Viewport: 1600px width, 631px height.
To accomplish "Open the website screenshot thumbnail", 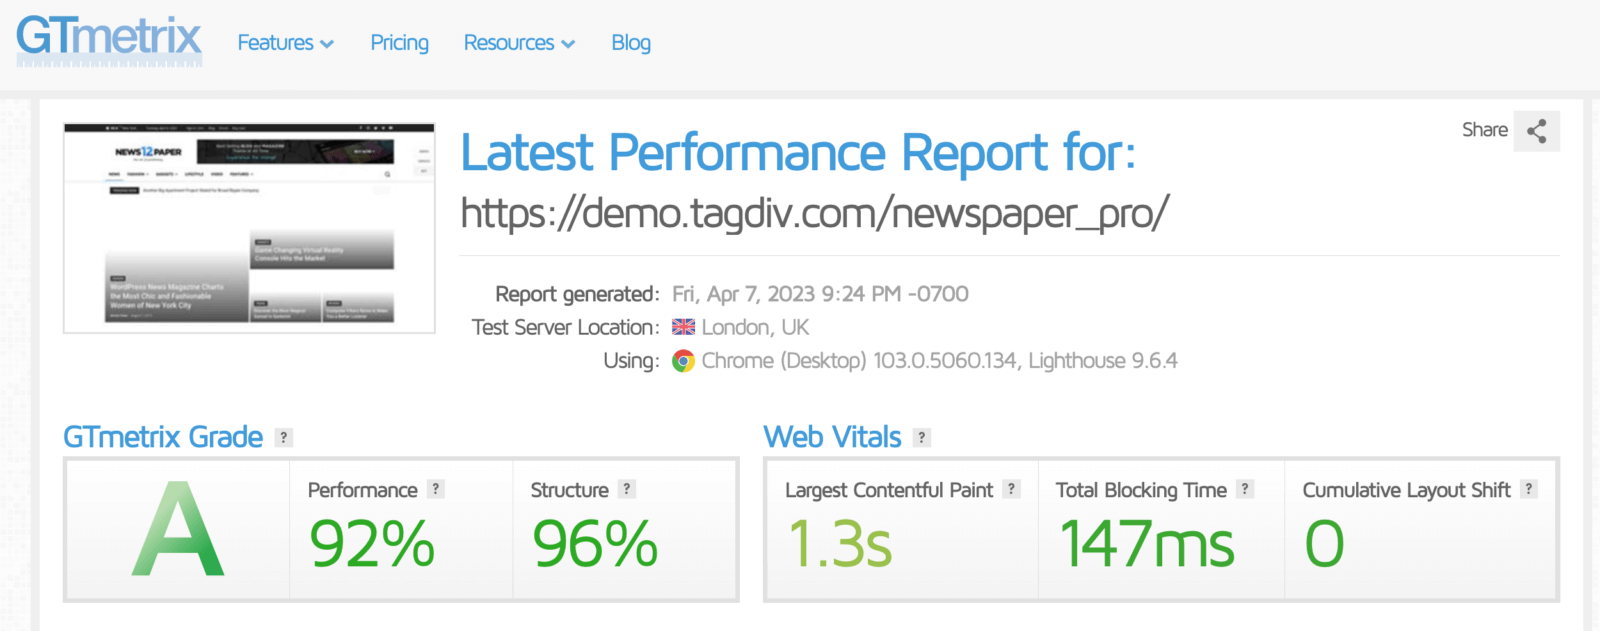I will (249, 228).
